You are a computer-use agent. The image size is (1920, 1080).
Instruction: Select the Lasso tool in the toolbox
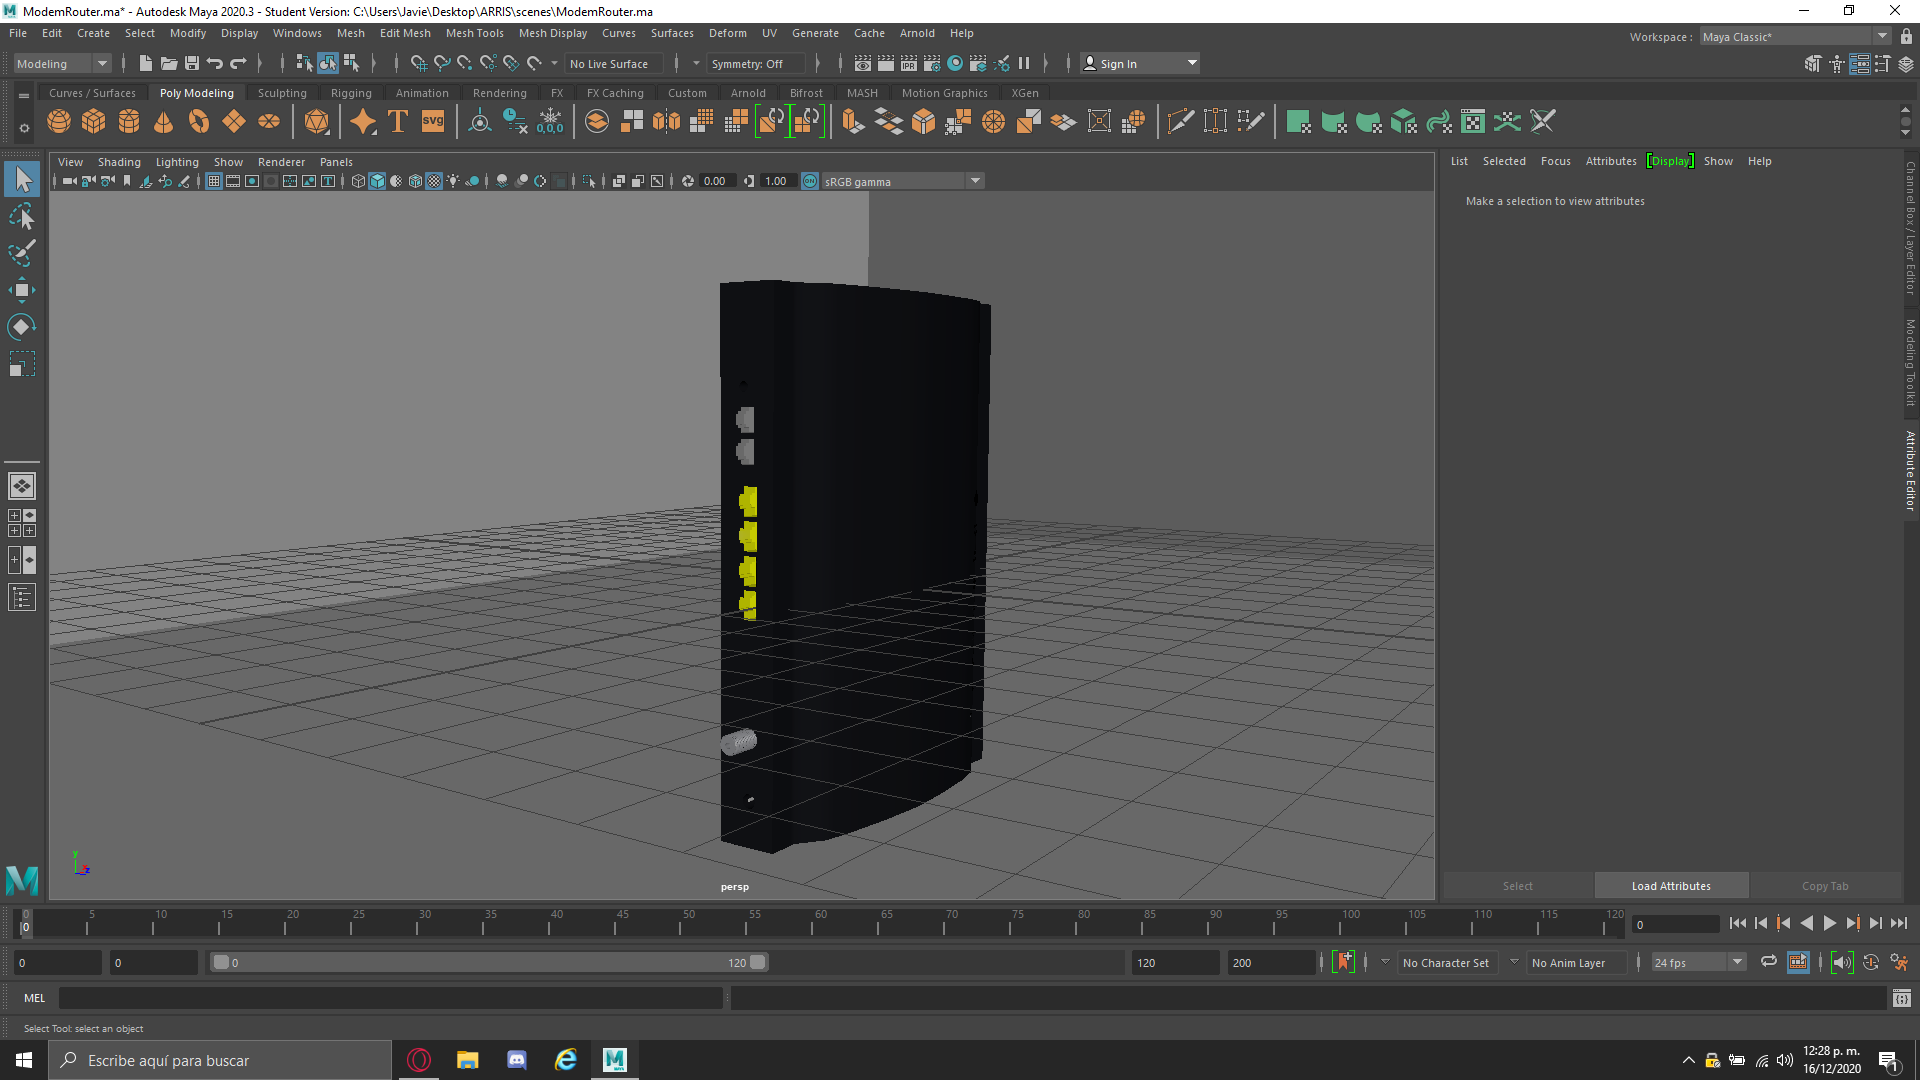click(22, 217)
